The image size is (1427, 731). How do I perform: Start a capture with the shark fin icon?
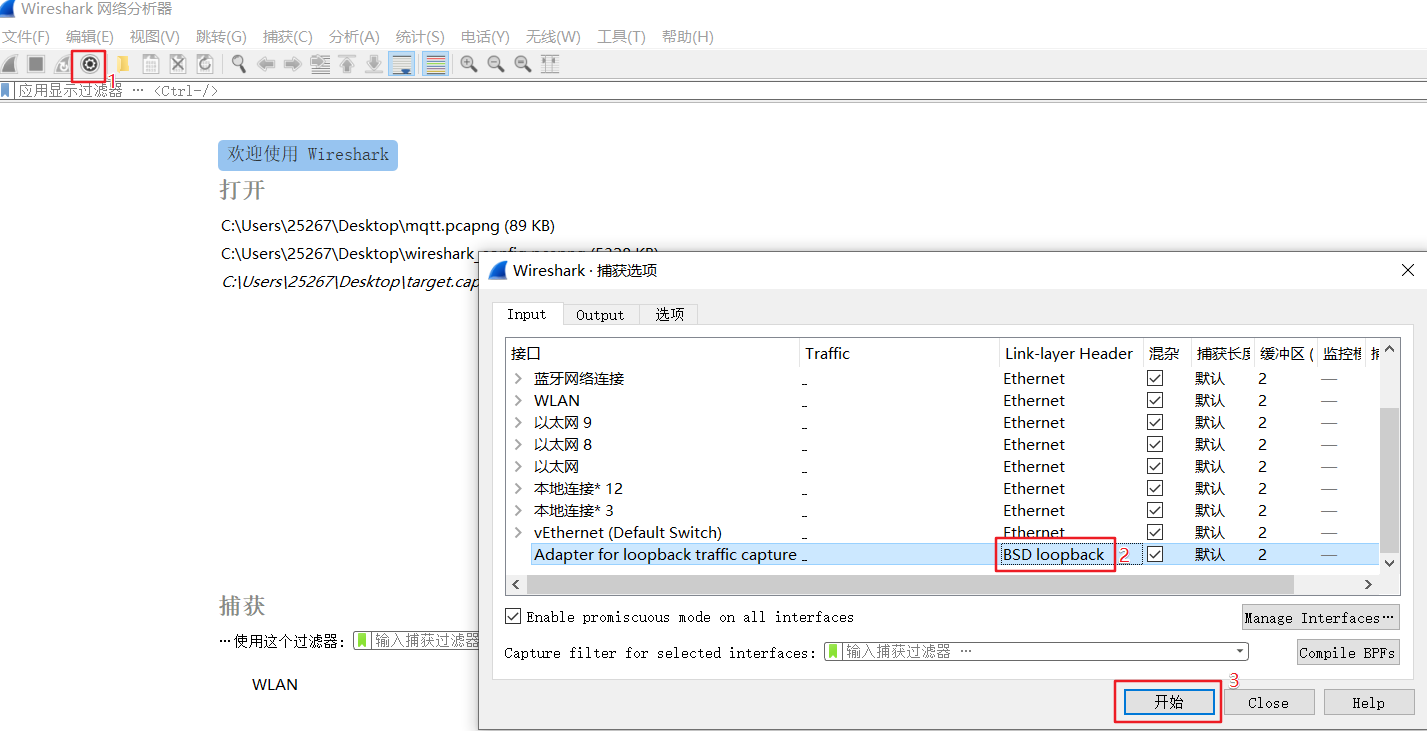click(x=9, y=64)
